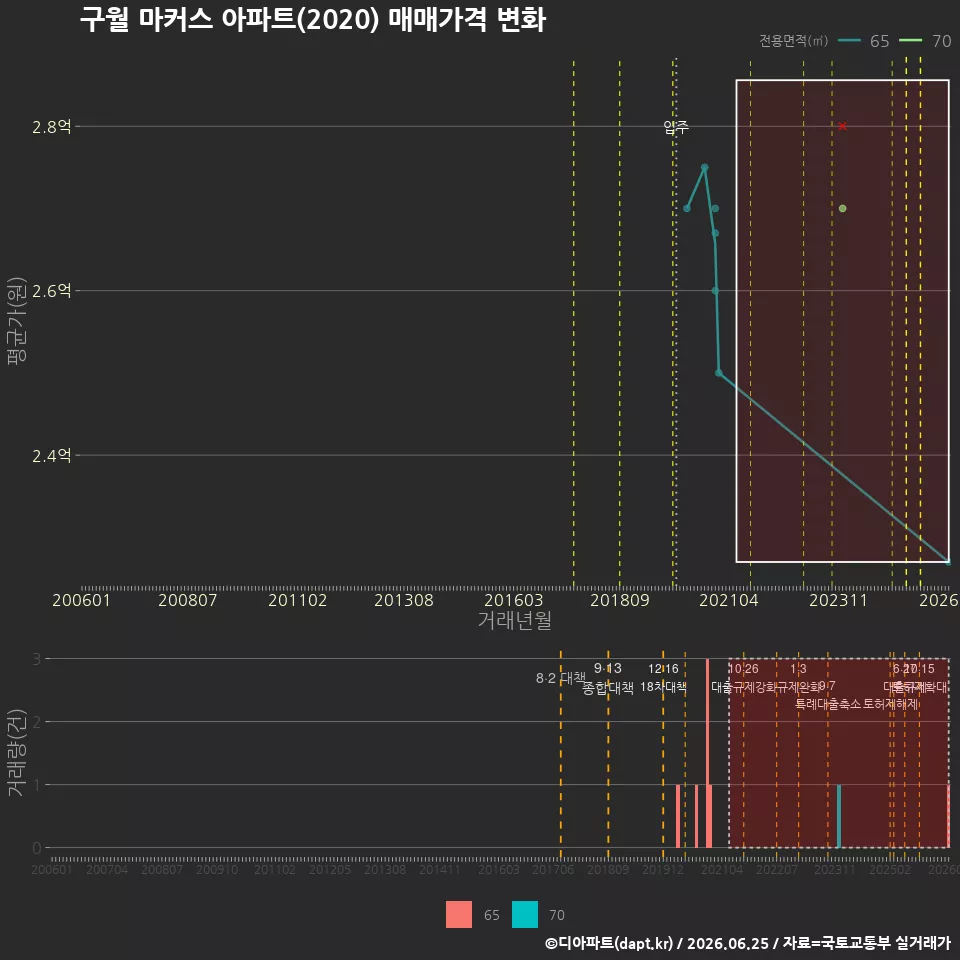
Task: Click the 12·16 18차대책 annotation
Action: [663, 678]
